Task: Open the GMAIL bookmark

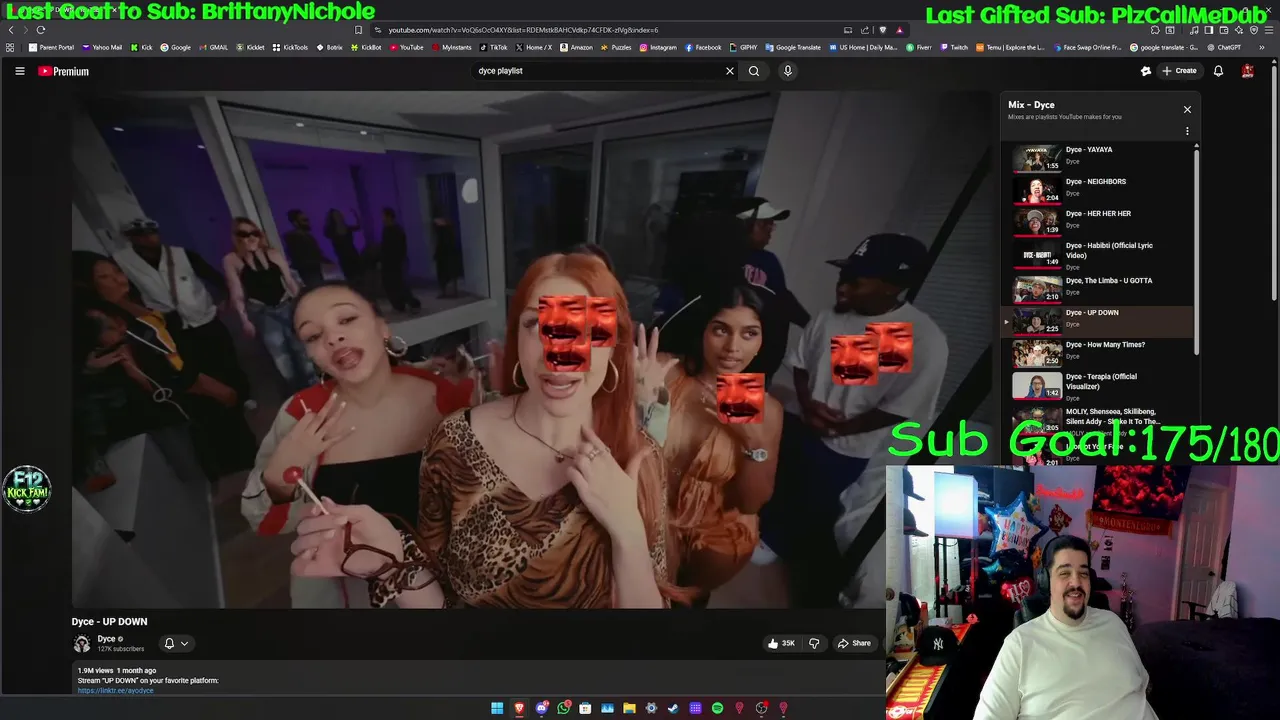Action: (x=213, y=47)
